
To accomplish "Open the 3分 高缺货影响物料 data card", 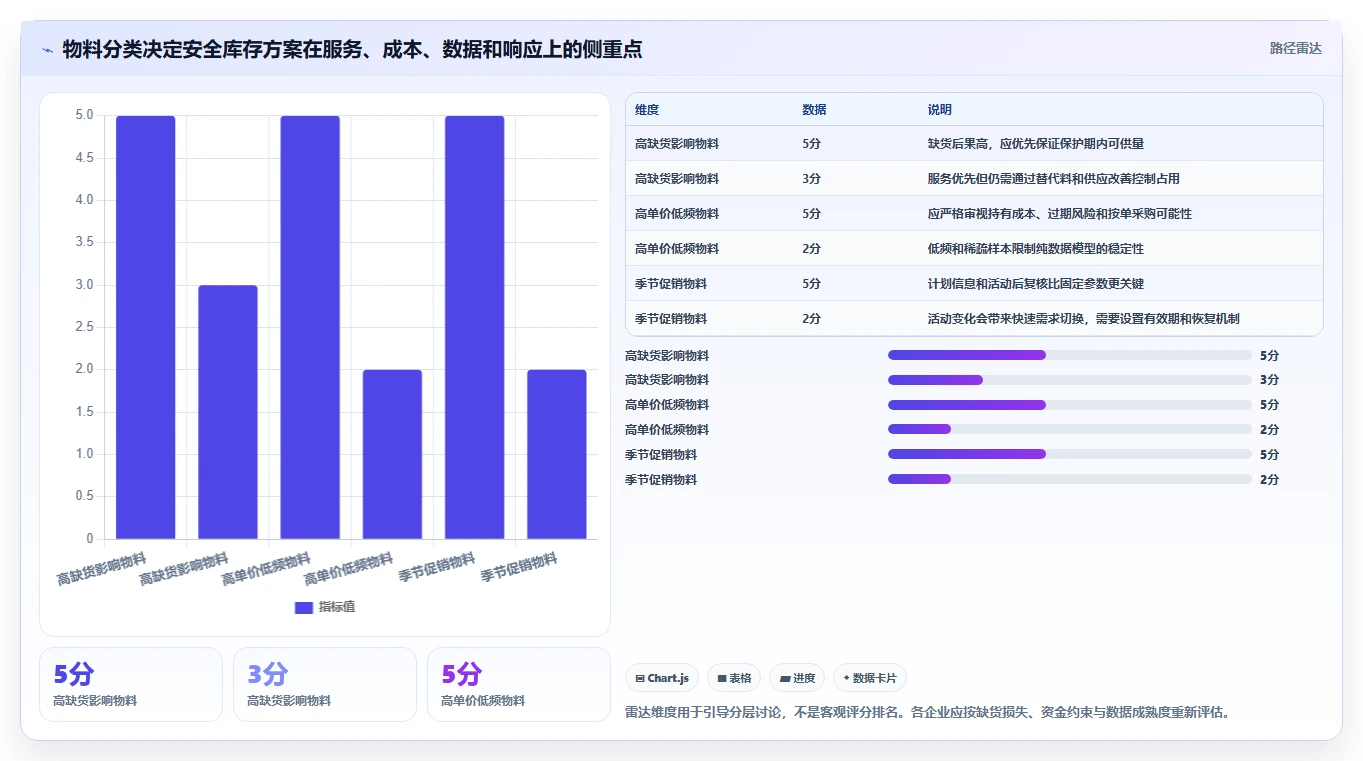I will pos(325,684).
